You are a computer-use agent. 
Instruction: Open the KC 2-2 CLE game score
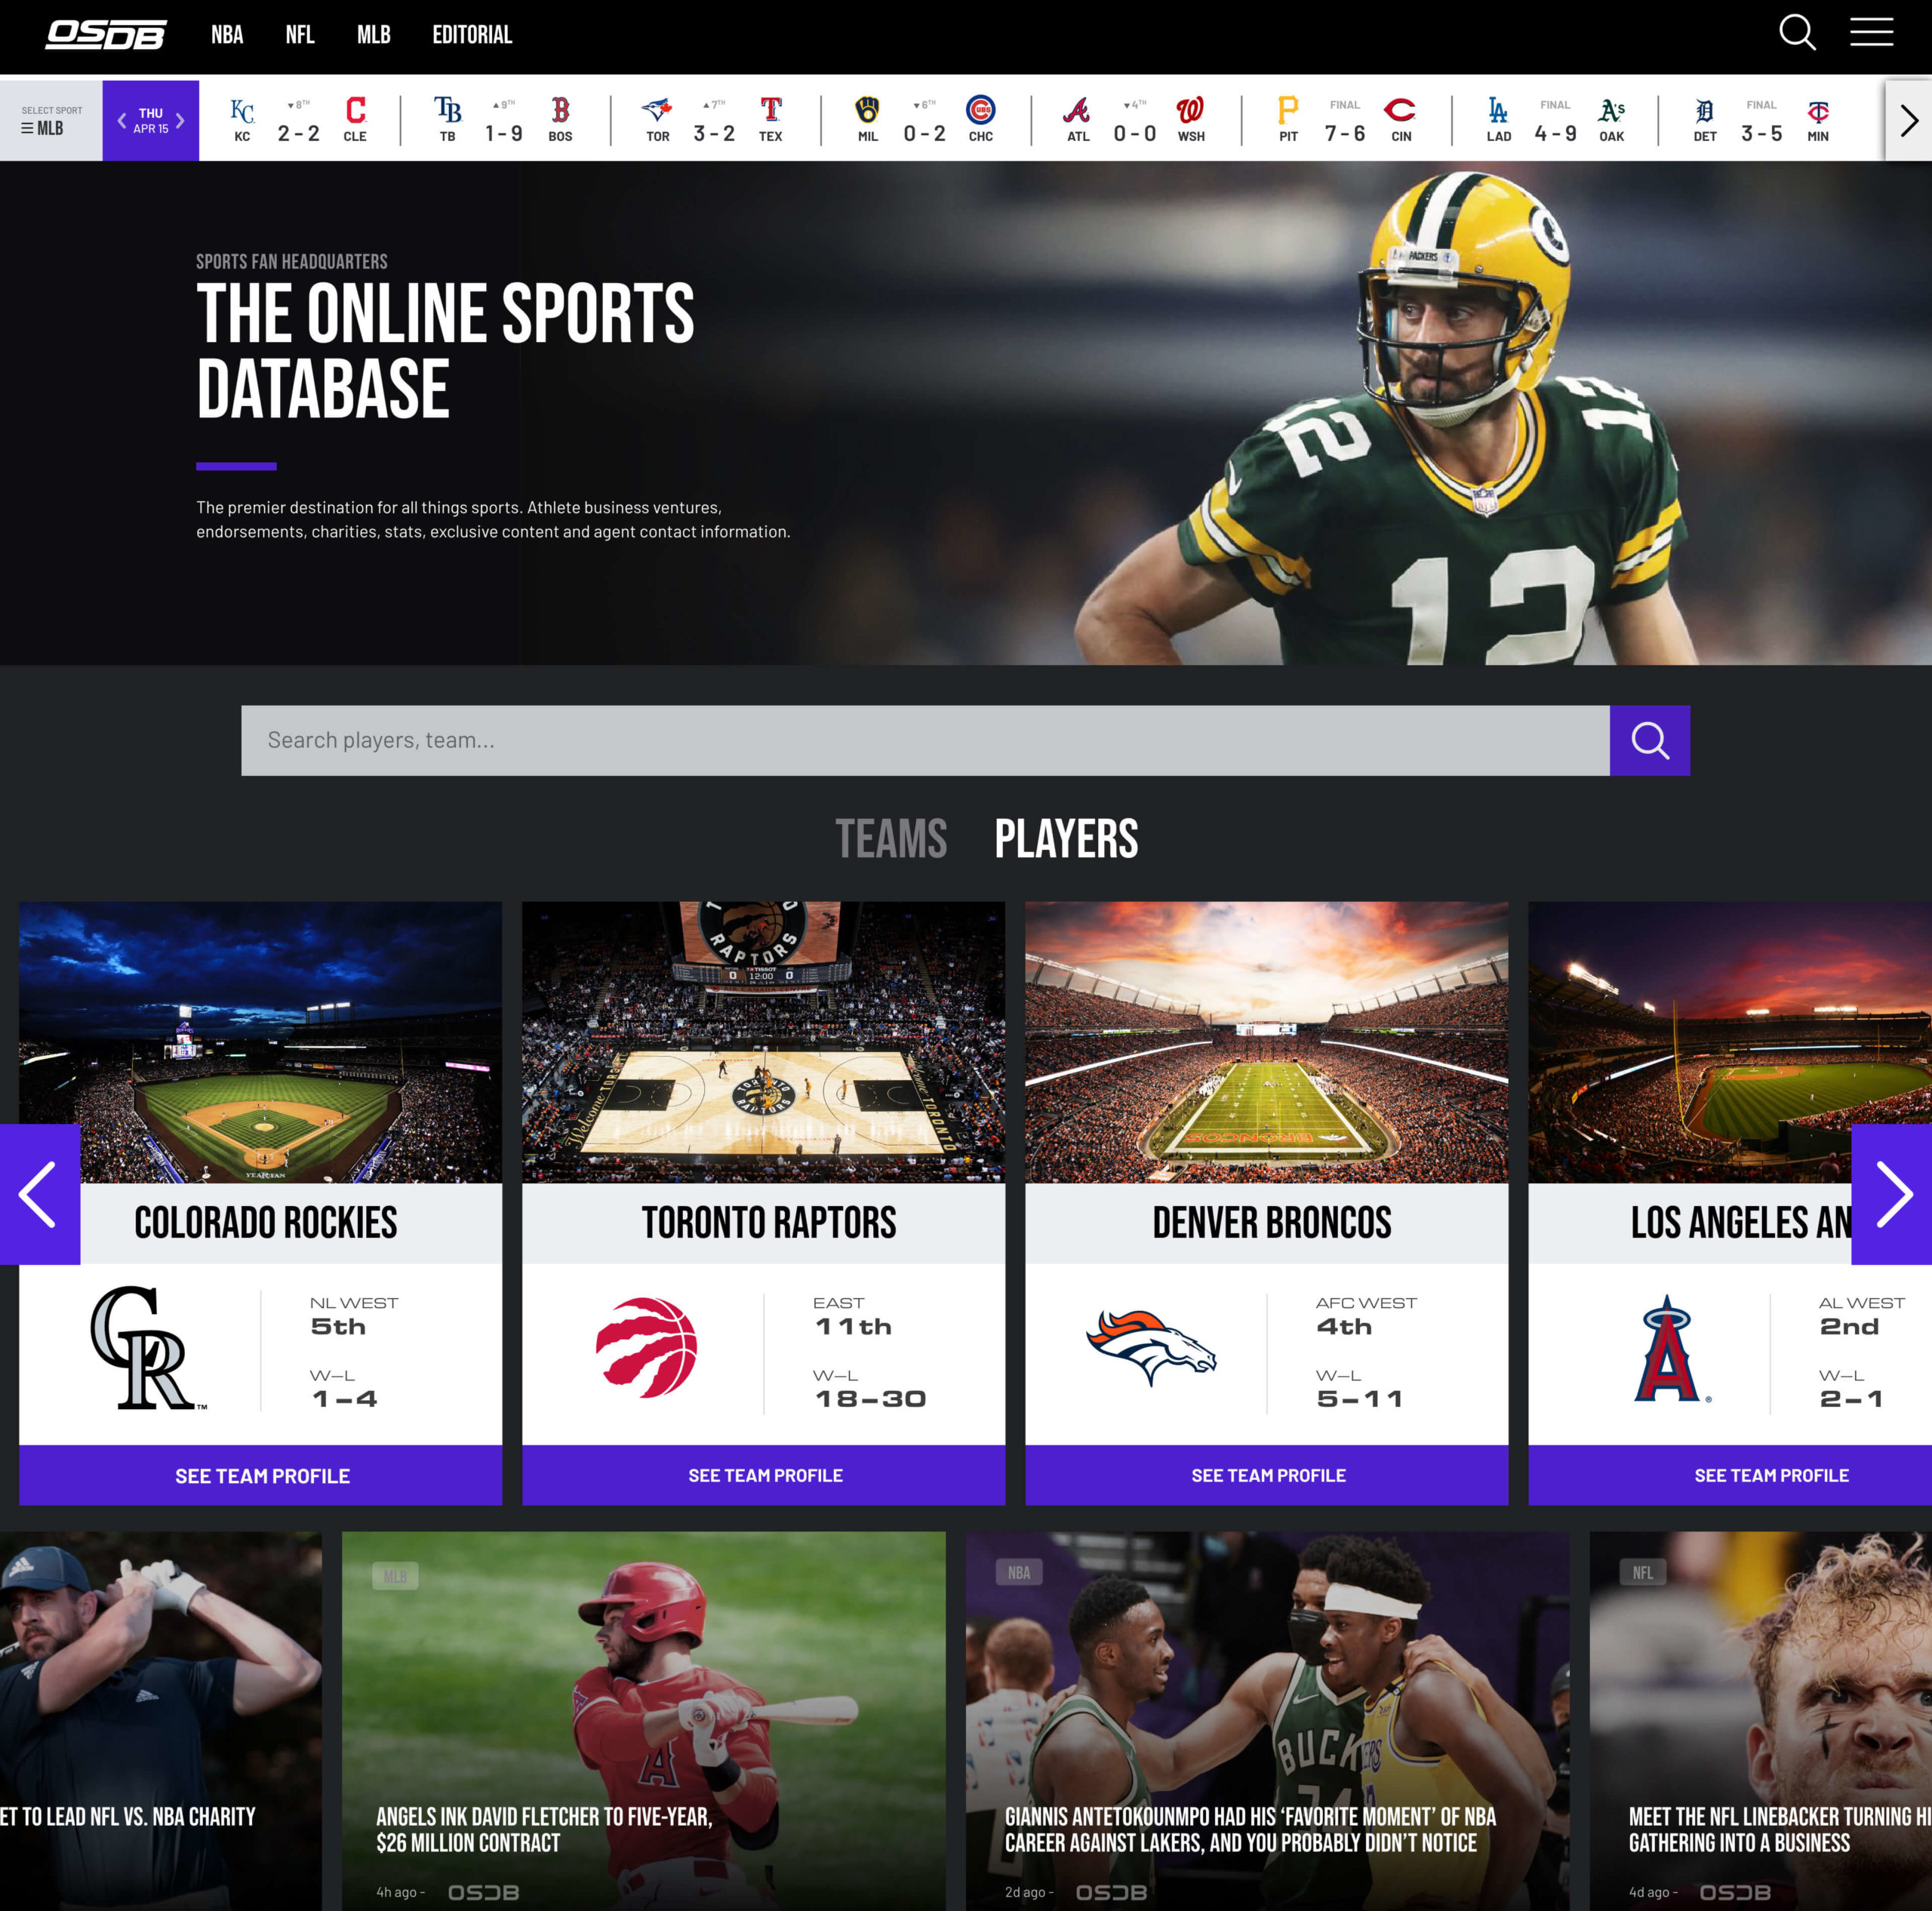pyautogui.click(x=298, y=121)
